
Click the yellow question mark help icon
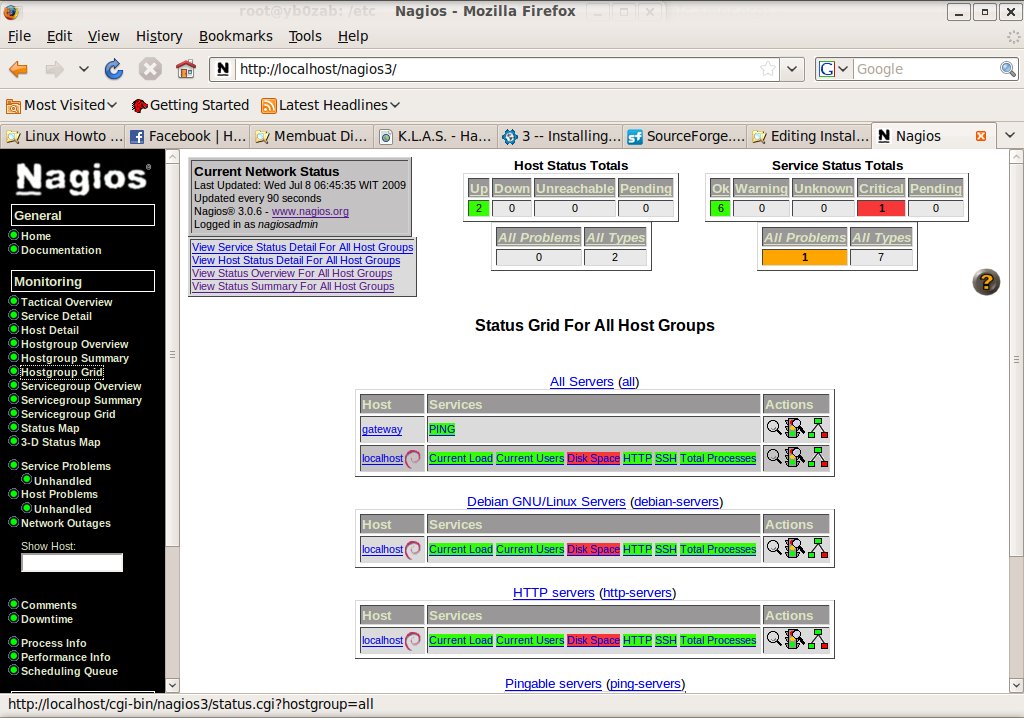[985, 282]
